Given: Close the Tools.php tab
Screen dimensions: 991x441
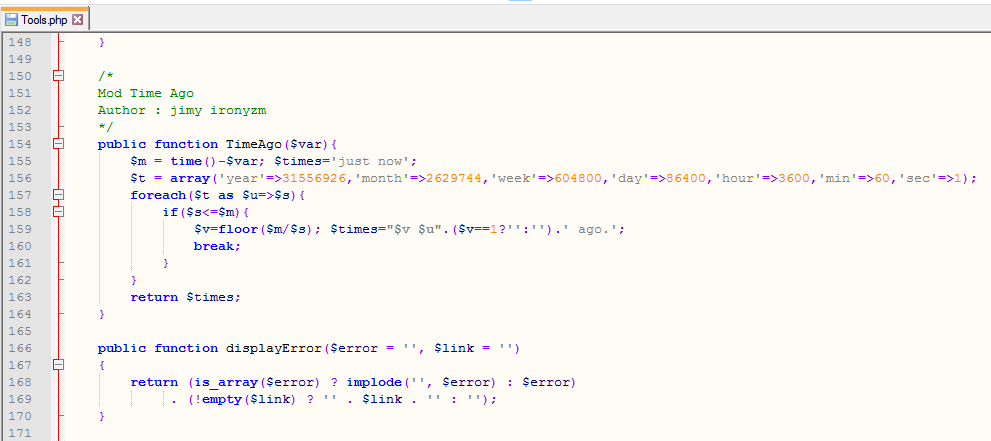Looking at the screenshot, I should point(78,20).
